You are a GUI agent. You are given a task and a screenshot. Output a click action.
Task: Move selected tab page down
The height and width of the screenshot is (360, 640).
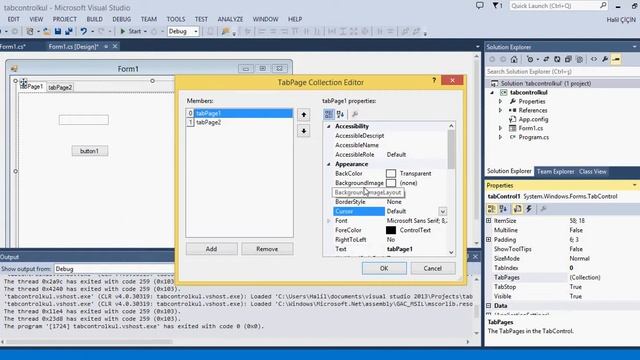click(x=303, y=131)
